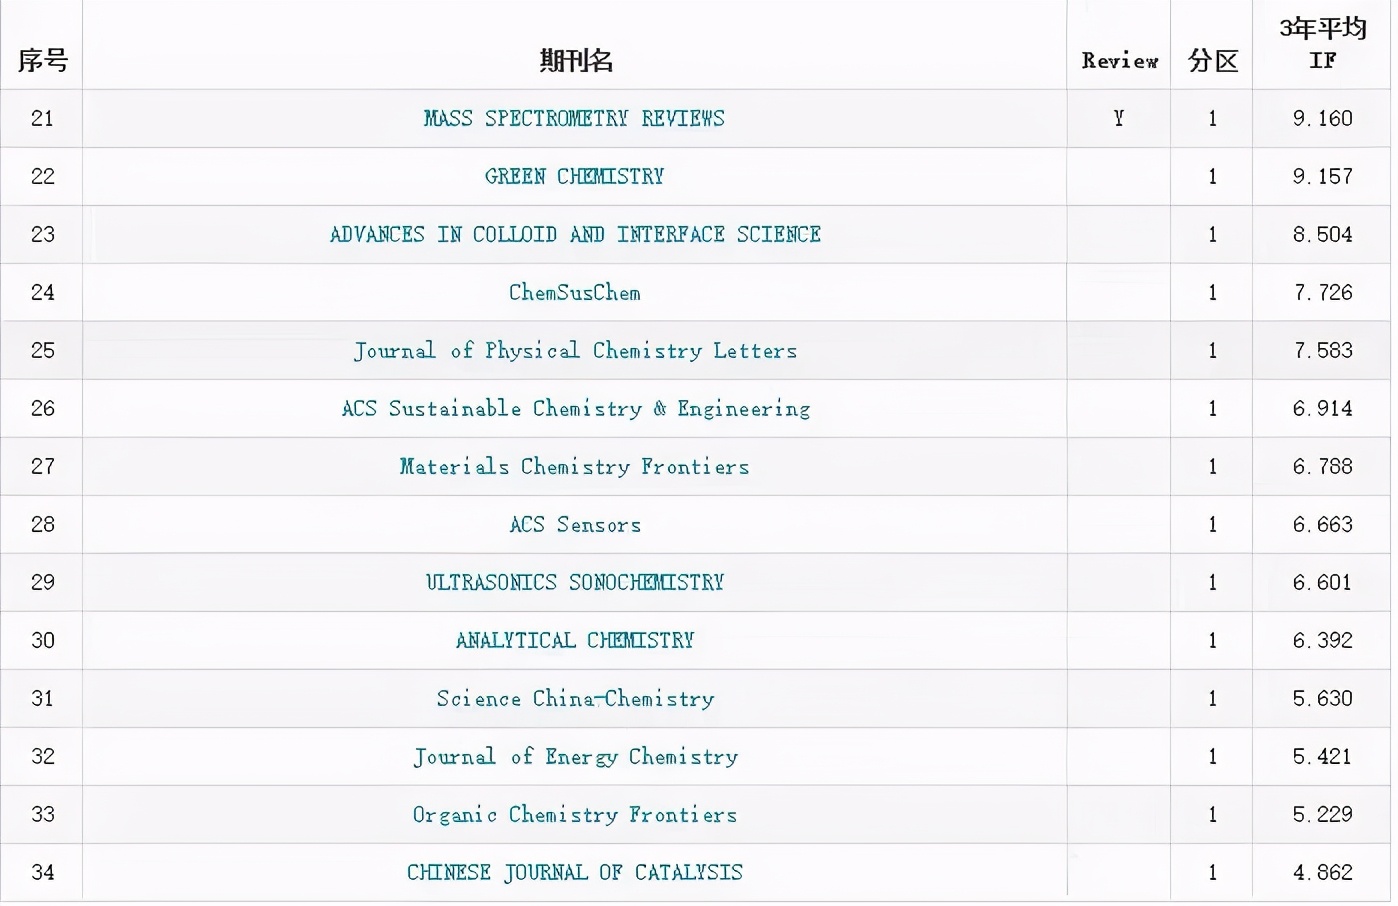Open ACS Sustainable Chemistry & Engineering link
This screenshot has height=906, width=1398.
pos(575,408)
